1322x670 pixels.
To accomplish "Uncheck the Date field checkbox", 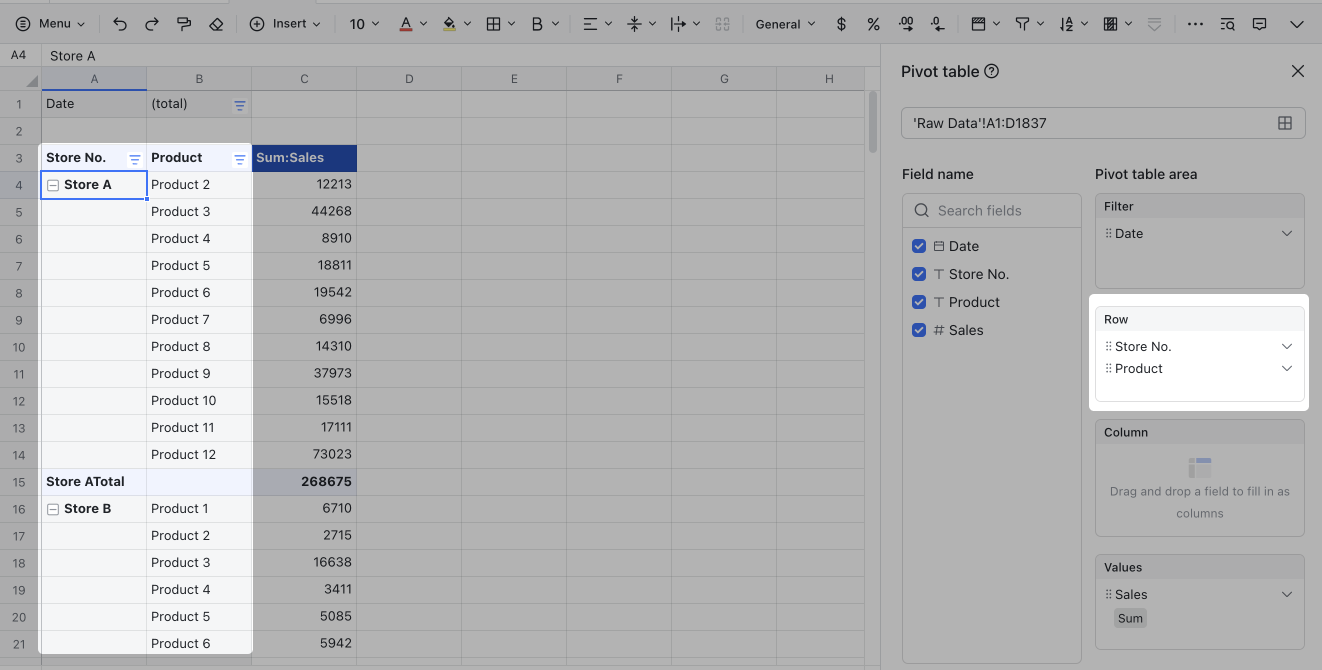I will pos(919,246).
